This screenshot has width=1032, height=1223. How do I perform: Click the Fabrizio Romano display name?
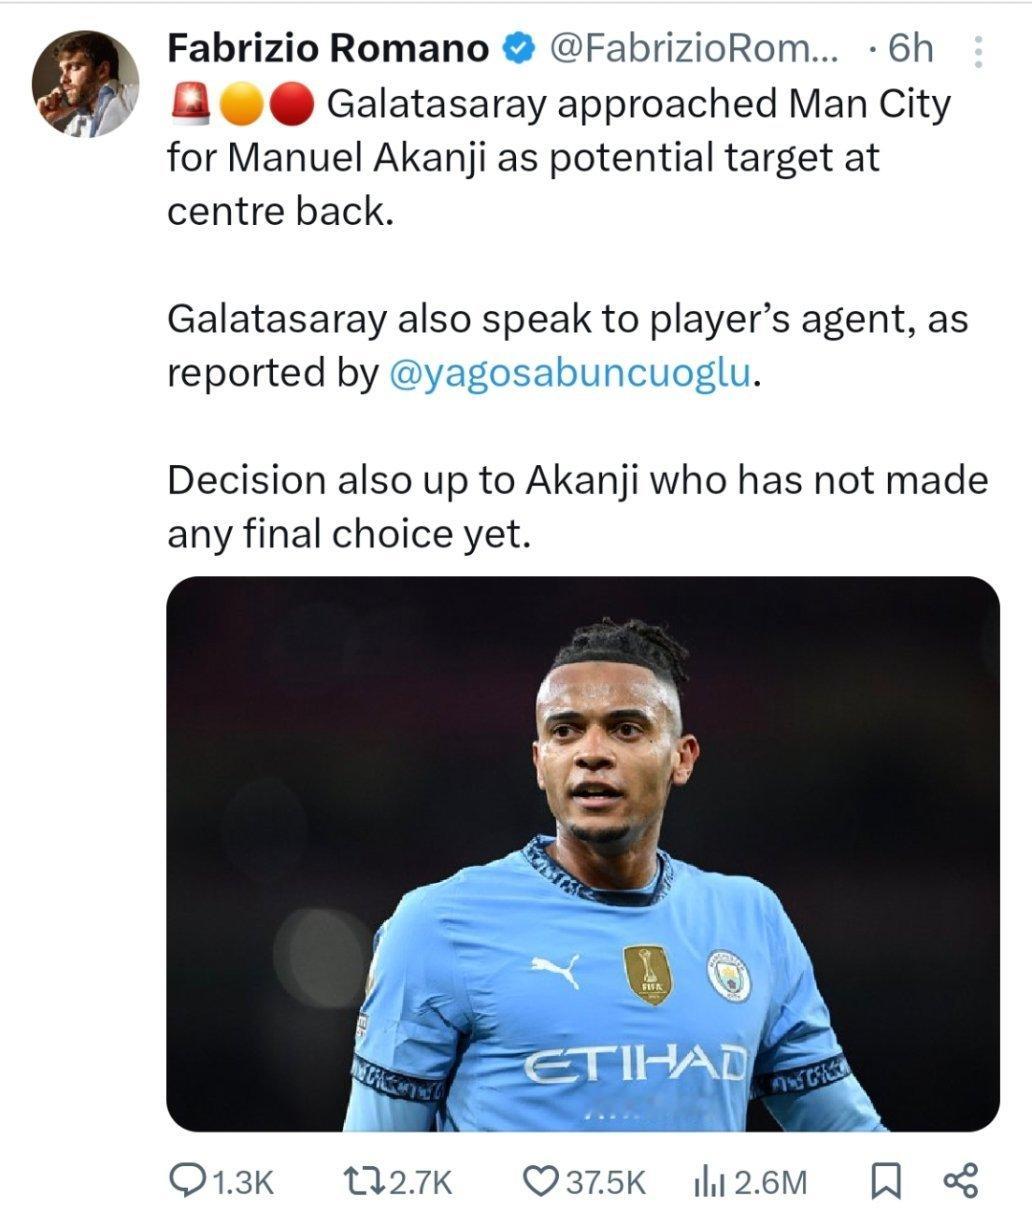[x=328, y=48]
